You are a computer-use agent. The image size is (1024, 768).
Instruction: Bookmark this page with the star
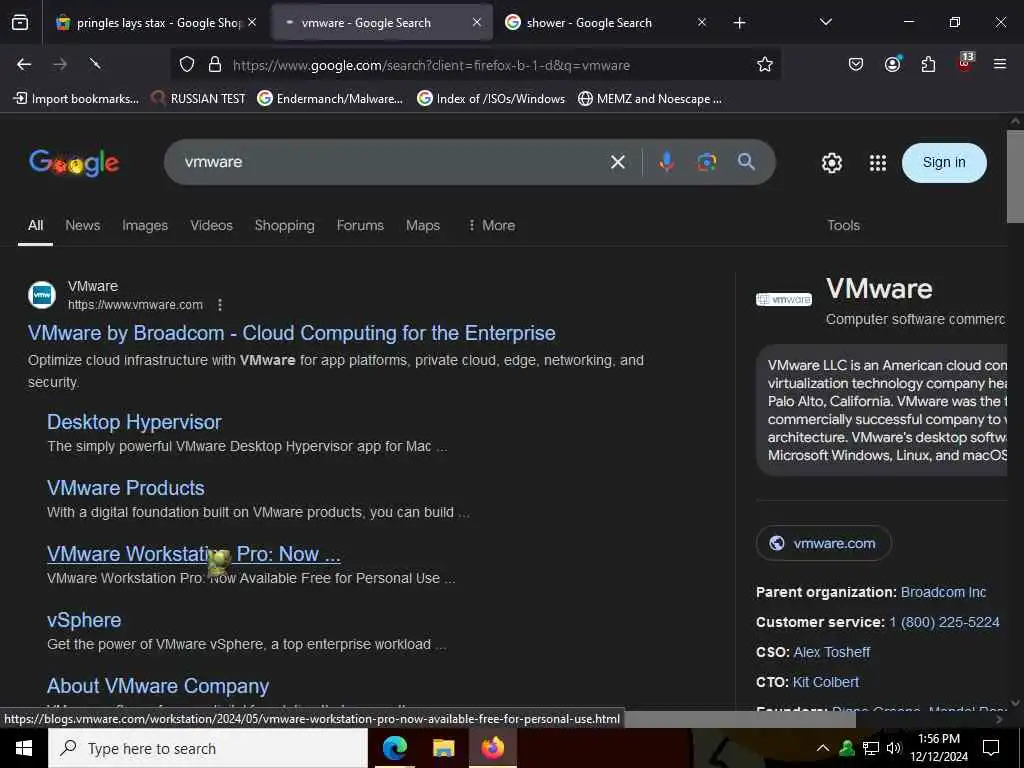coord(765,65)
